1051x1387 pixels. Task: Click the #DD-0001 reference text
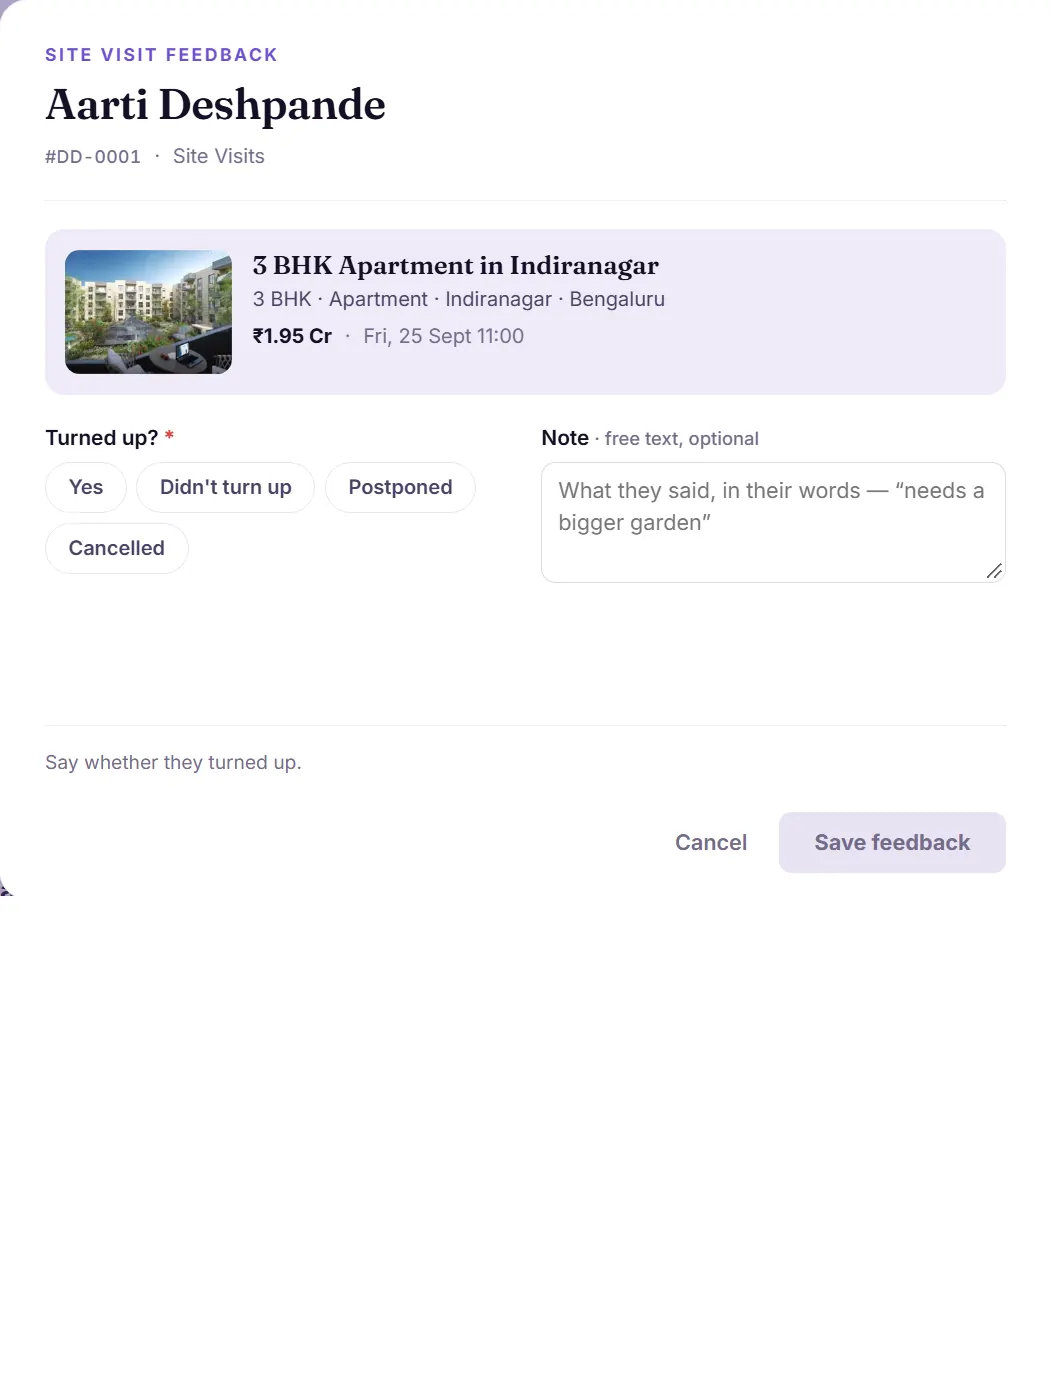(x=93, y=157)
